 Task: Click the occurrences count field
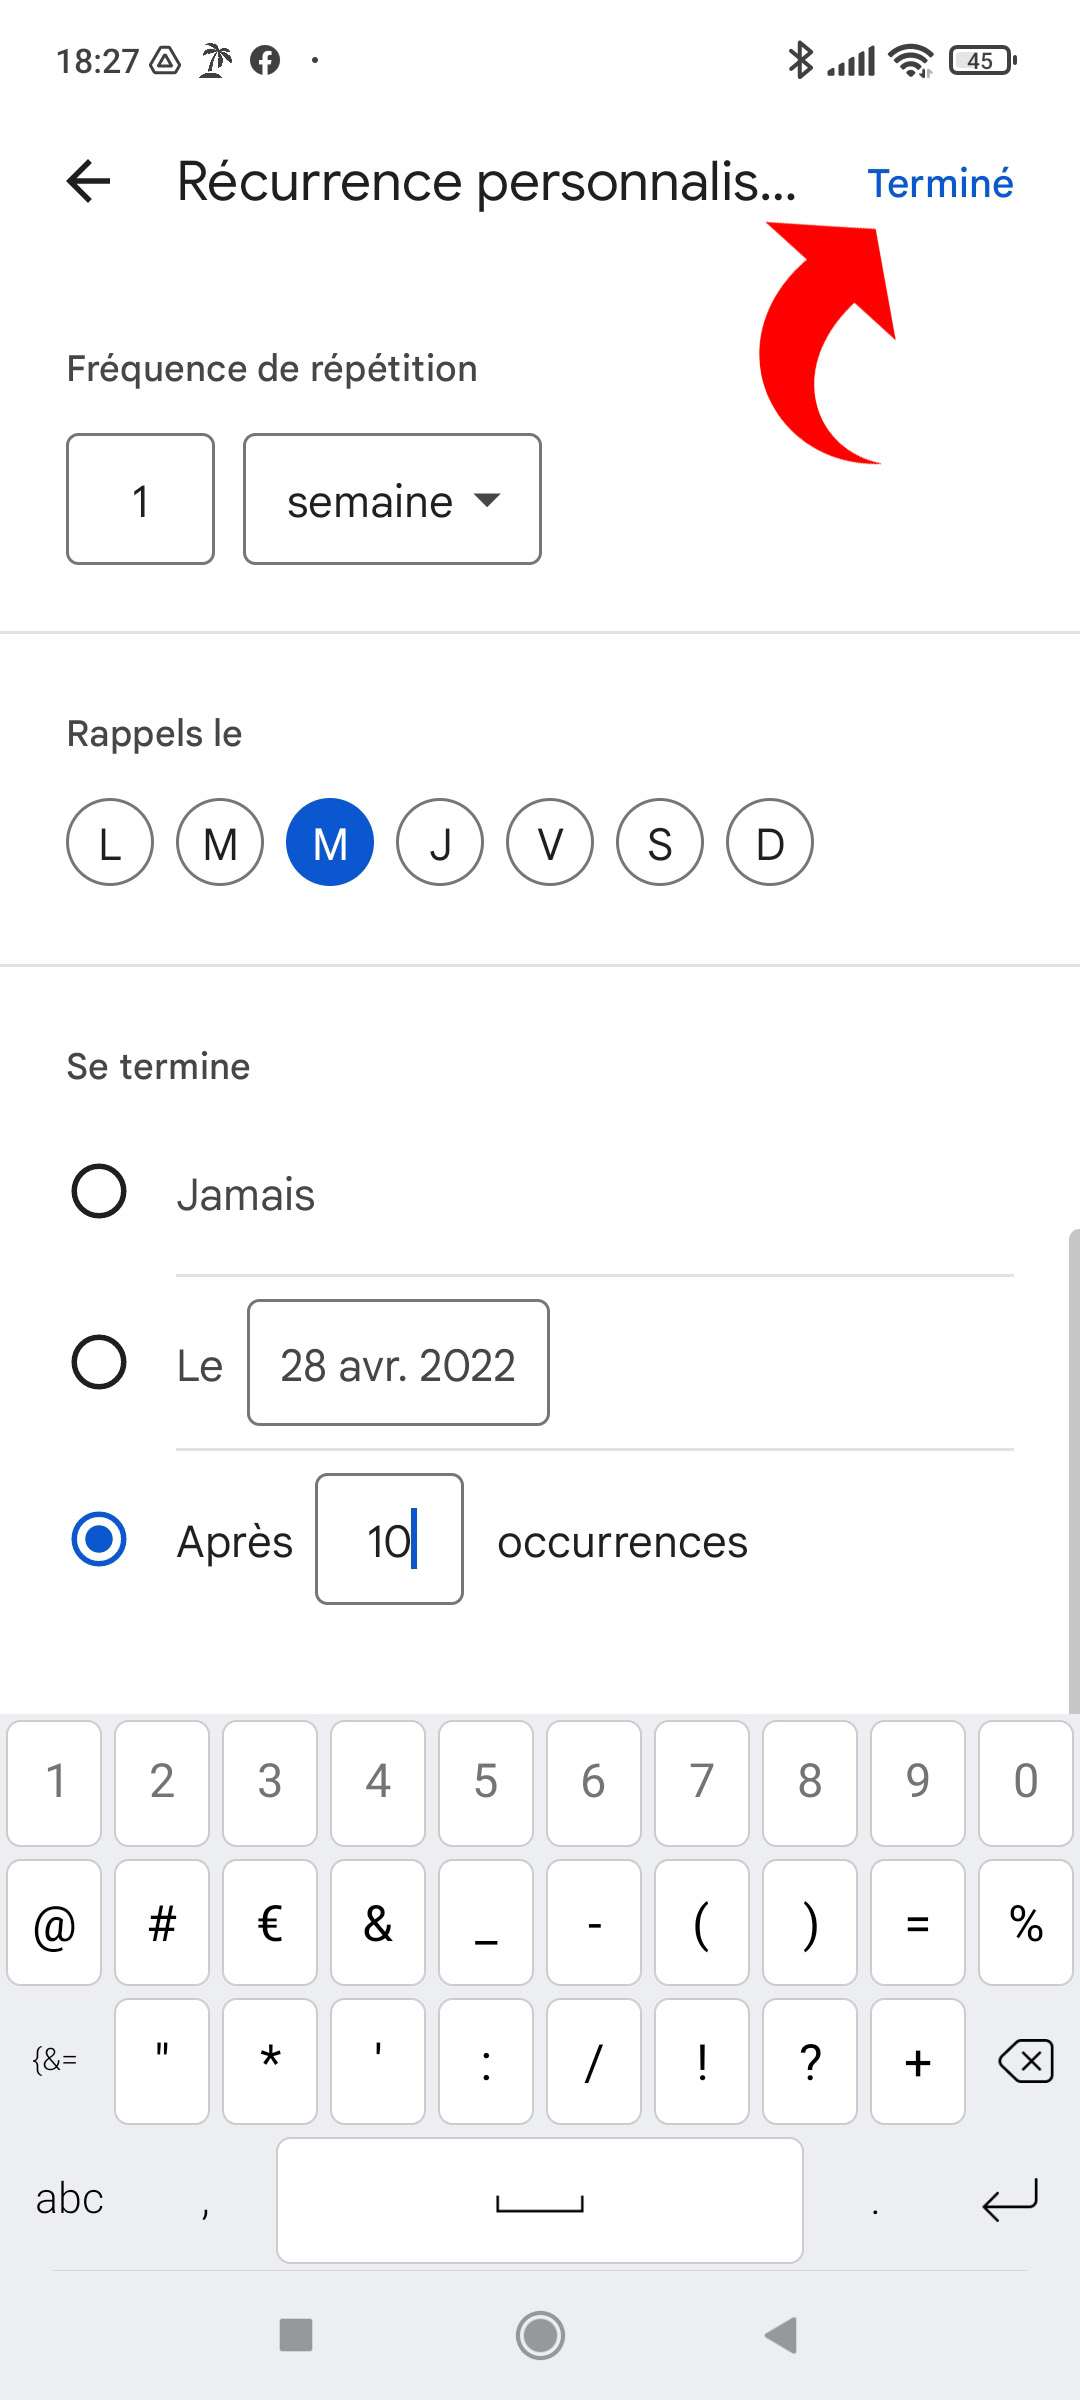(x=389, y=1539)
